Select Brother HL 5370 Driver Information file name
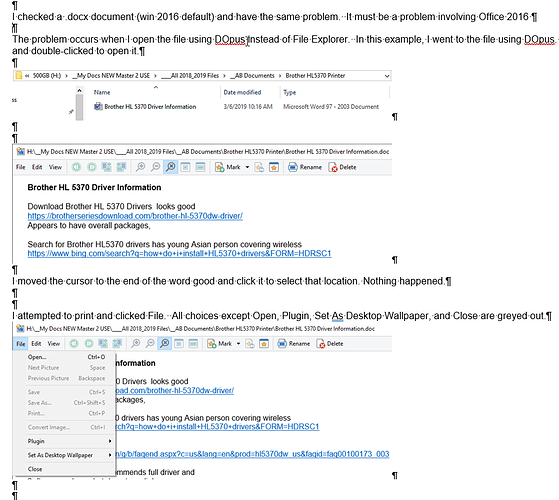This screenshot has height=500, width=559. point(150,107)
